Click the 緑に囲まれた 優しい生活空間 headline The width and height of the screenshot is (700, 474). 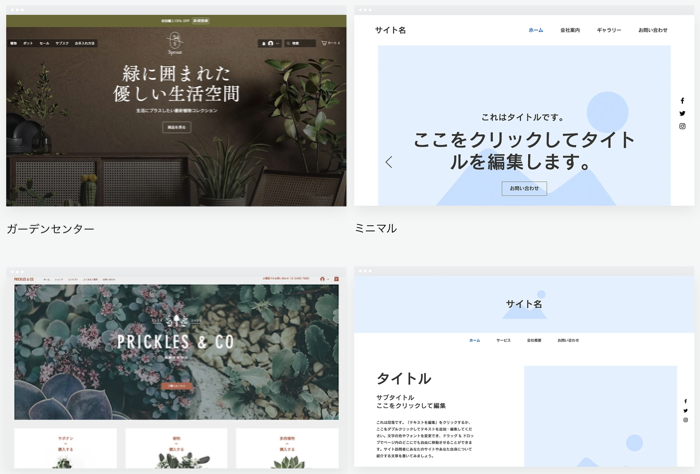pos(176,84)
